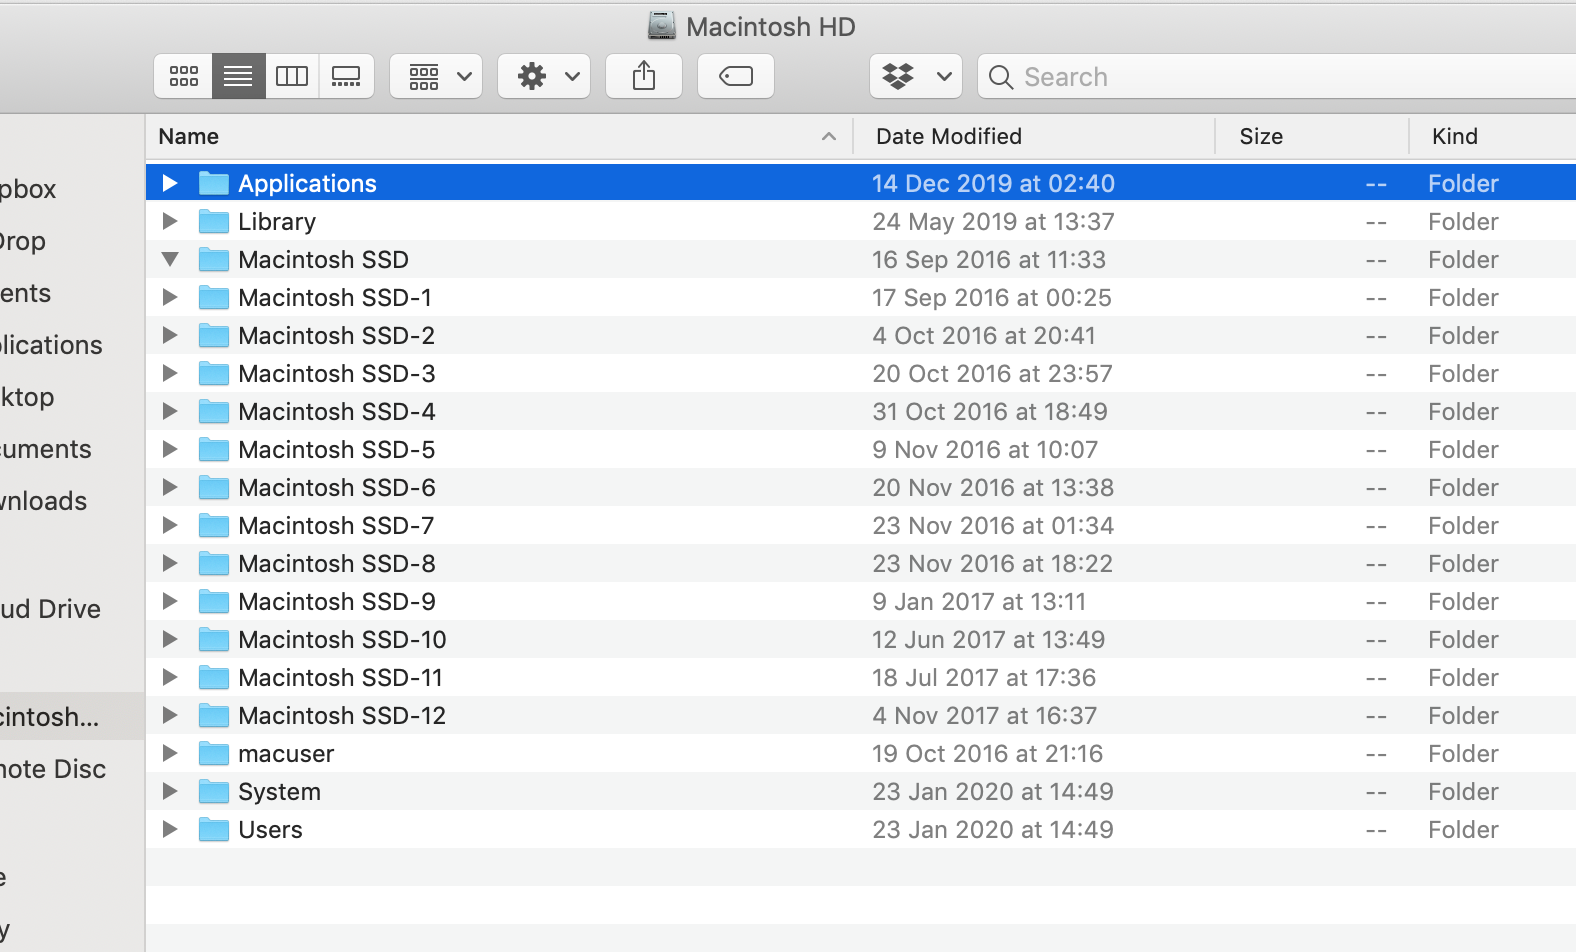Select the Macintosh SSD-8 folder icon
This screenshot has width=1576, height=952.
click(x=213, y=563)
